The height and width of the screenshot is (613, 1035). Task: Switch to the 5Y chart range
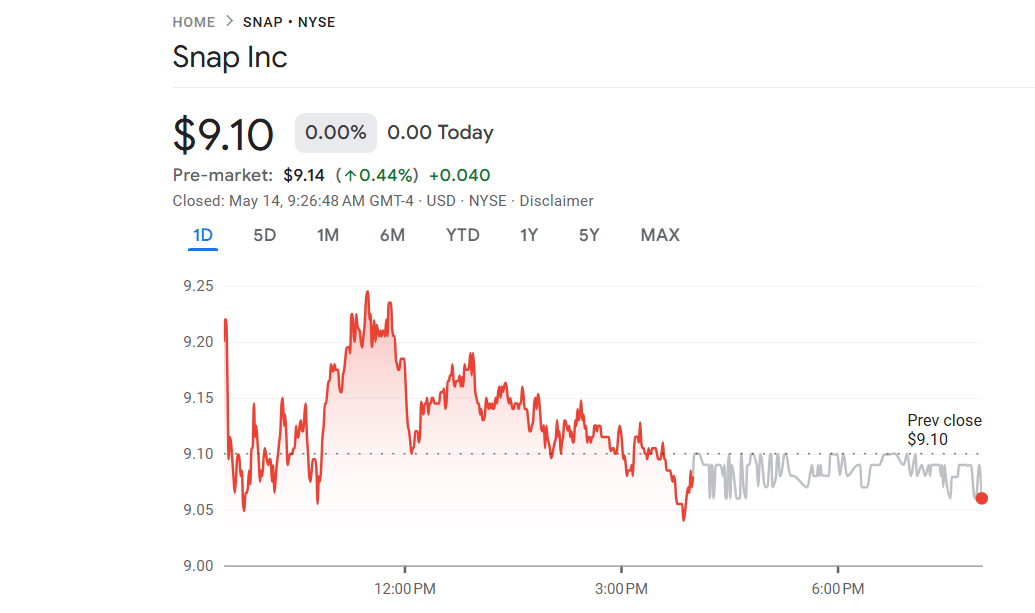pos(589,236)
